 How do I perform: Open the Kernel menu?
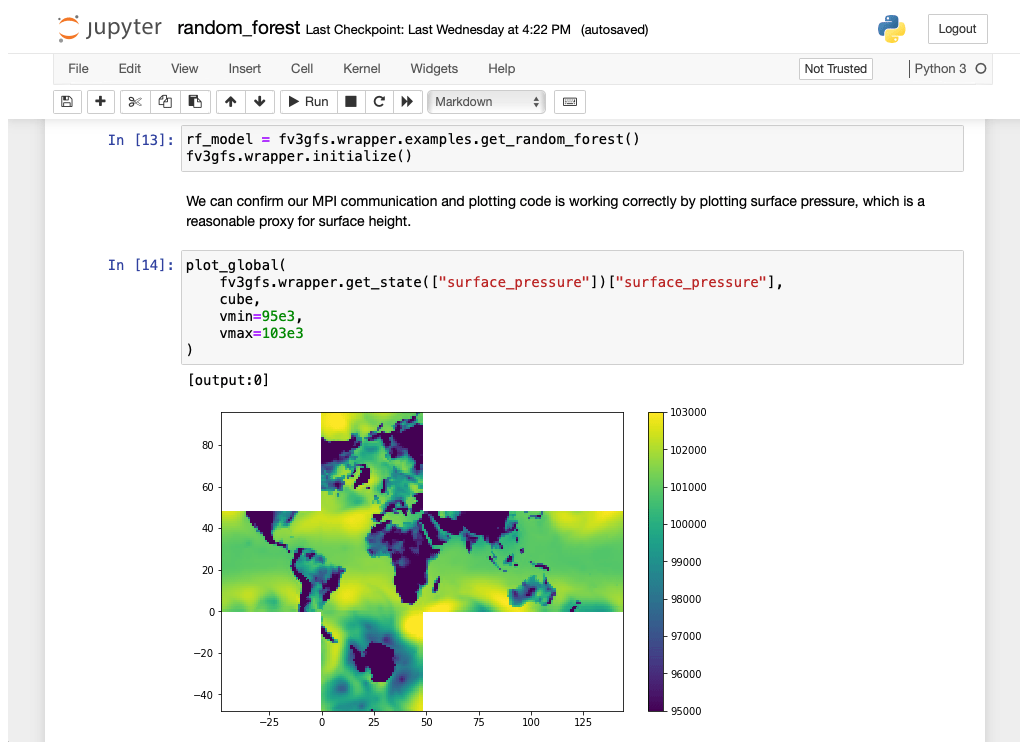coord(361,69)
